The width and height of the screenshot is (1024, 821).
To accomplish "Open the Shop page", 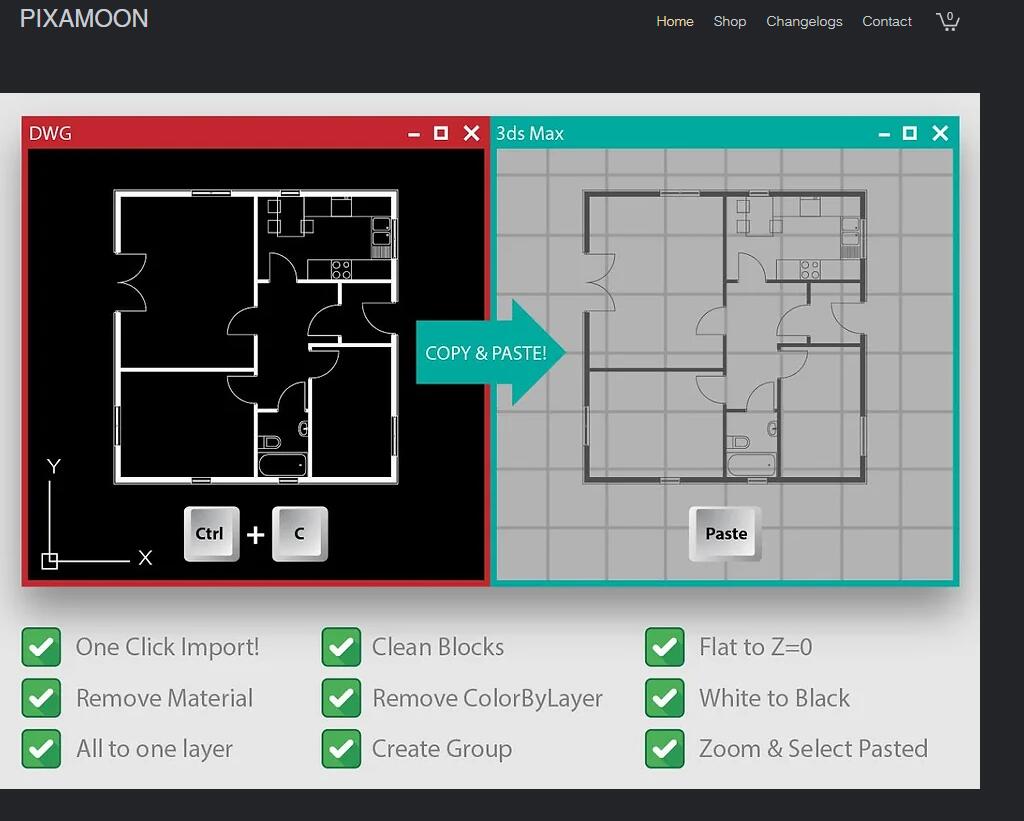I will pyautogui.click(x=729, y=22).
